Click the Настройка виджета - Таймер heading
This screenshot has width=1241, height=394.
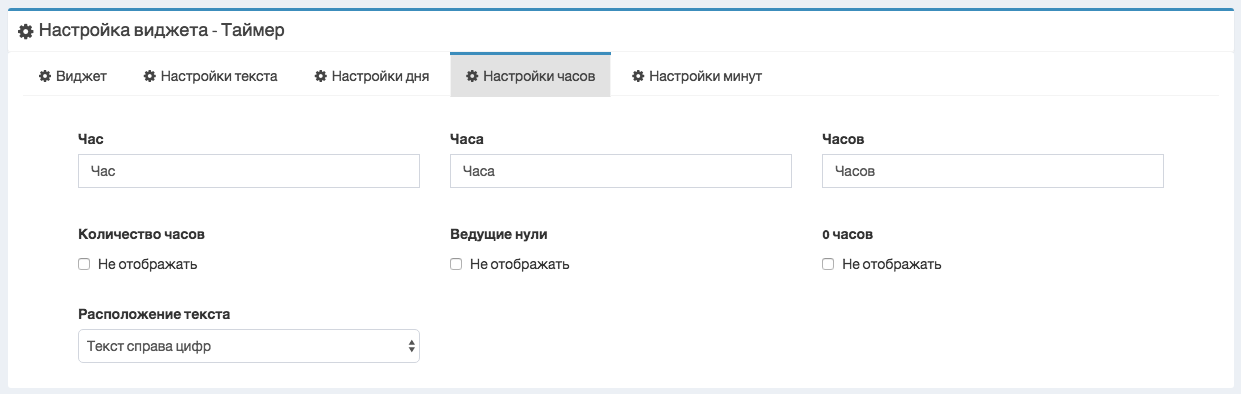(x=162, y=31)
